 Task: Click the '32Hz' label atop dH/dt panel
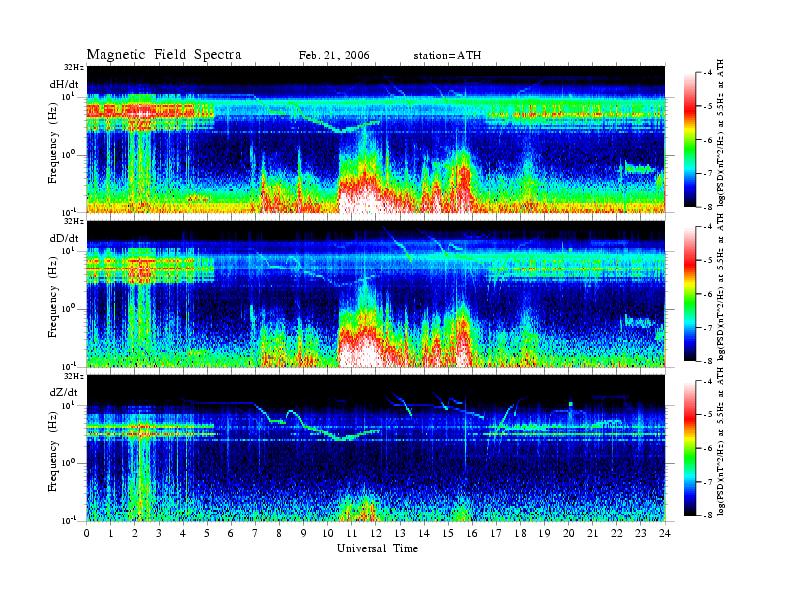click(x=74, y=67)
